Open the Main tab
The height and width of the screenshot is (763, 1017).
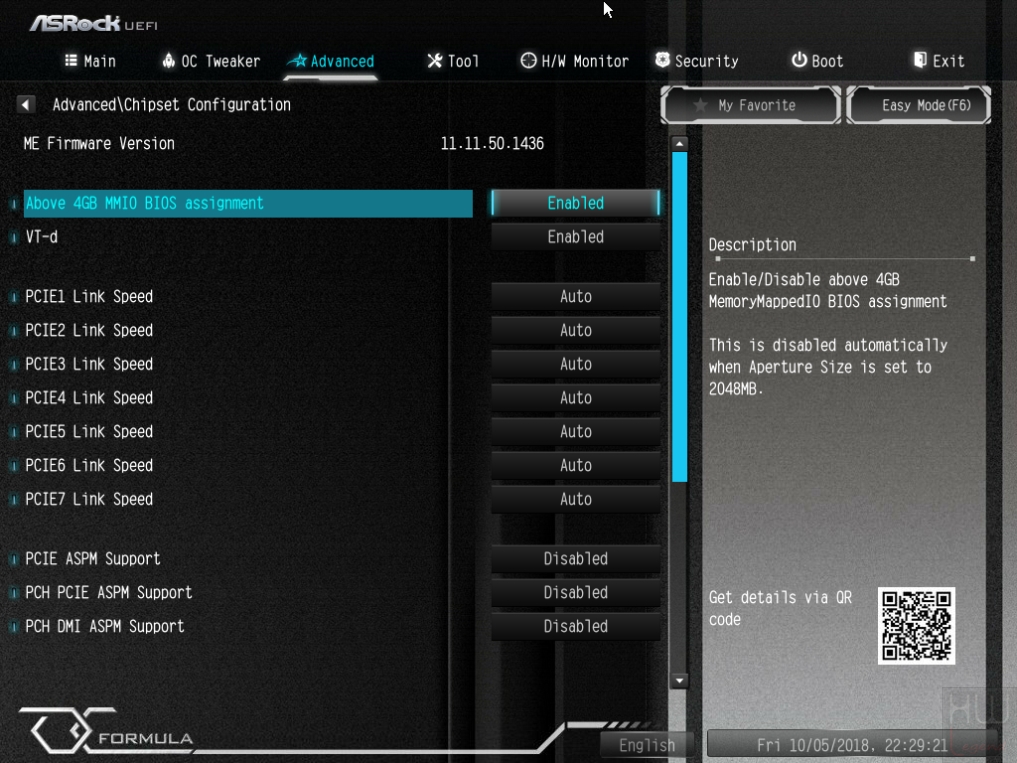[x=91, y=61]
